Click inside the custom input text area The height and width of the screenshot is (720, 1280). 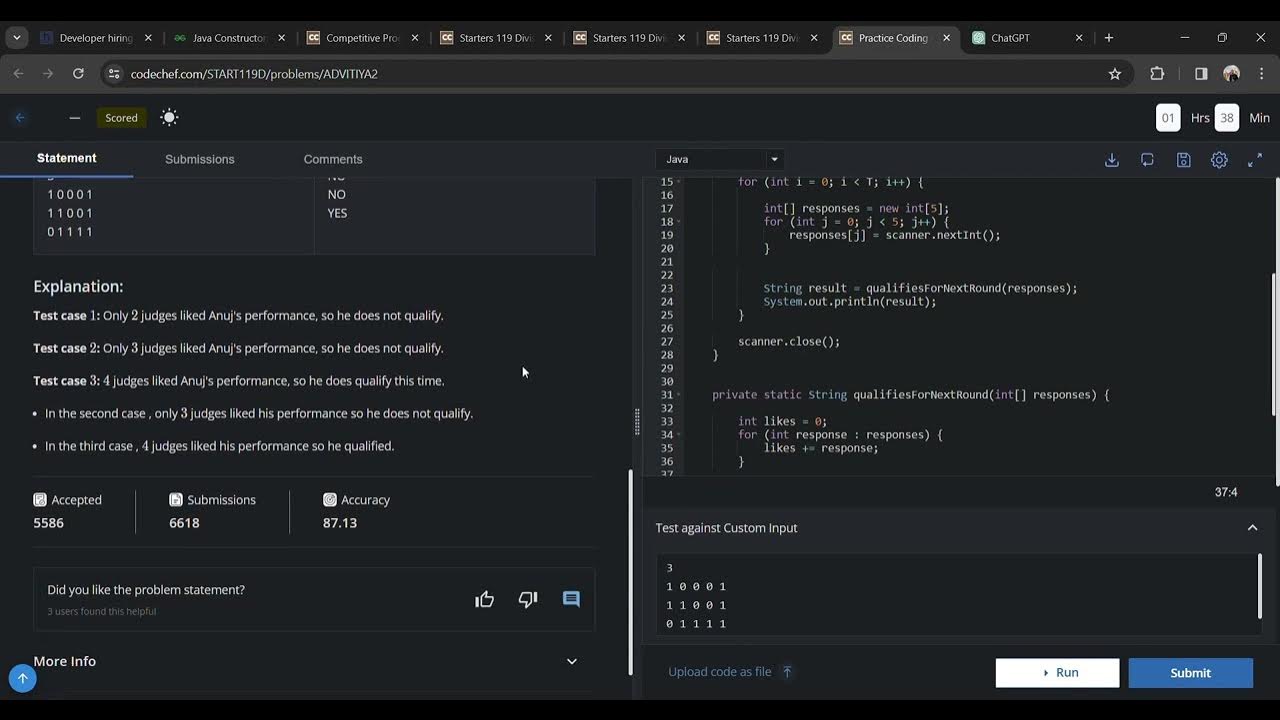click(957, 594)
